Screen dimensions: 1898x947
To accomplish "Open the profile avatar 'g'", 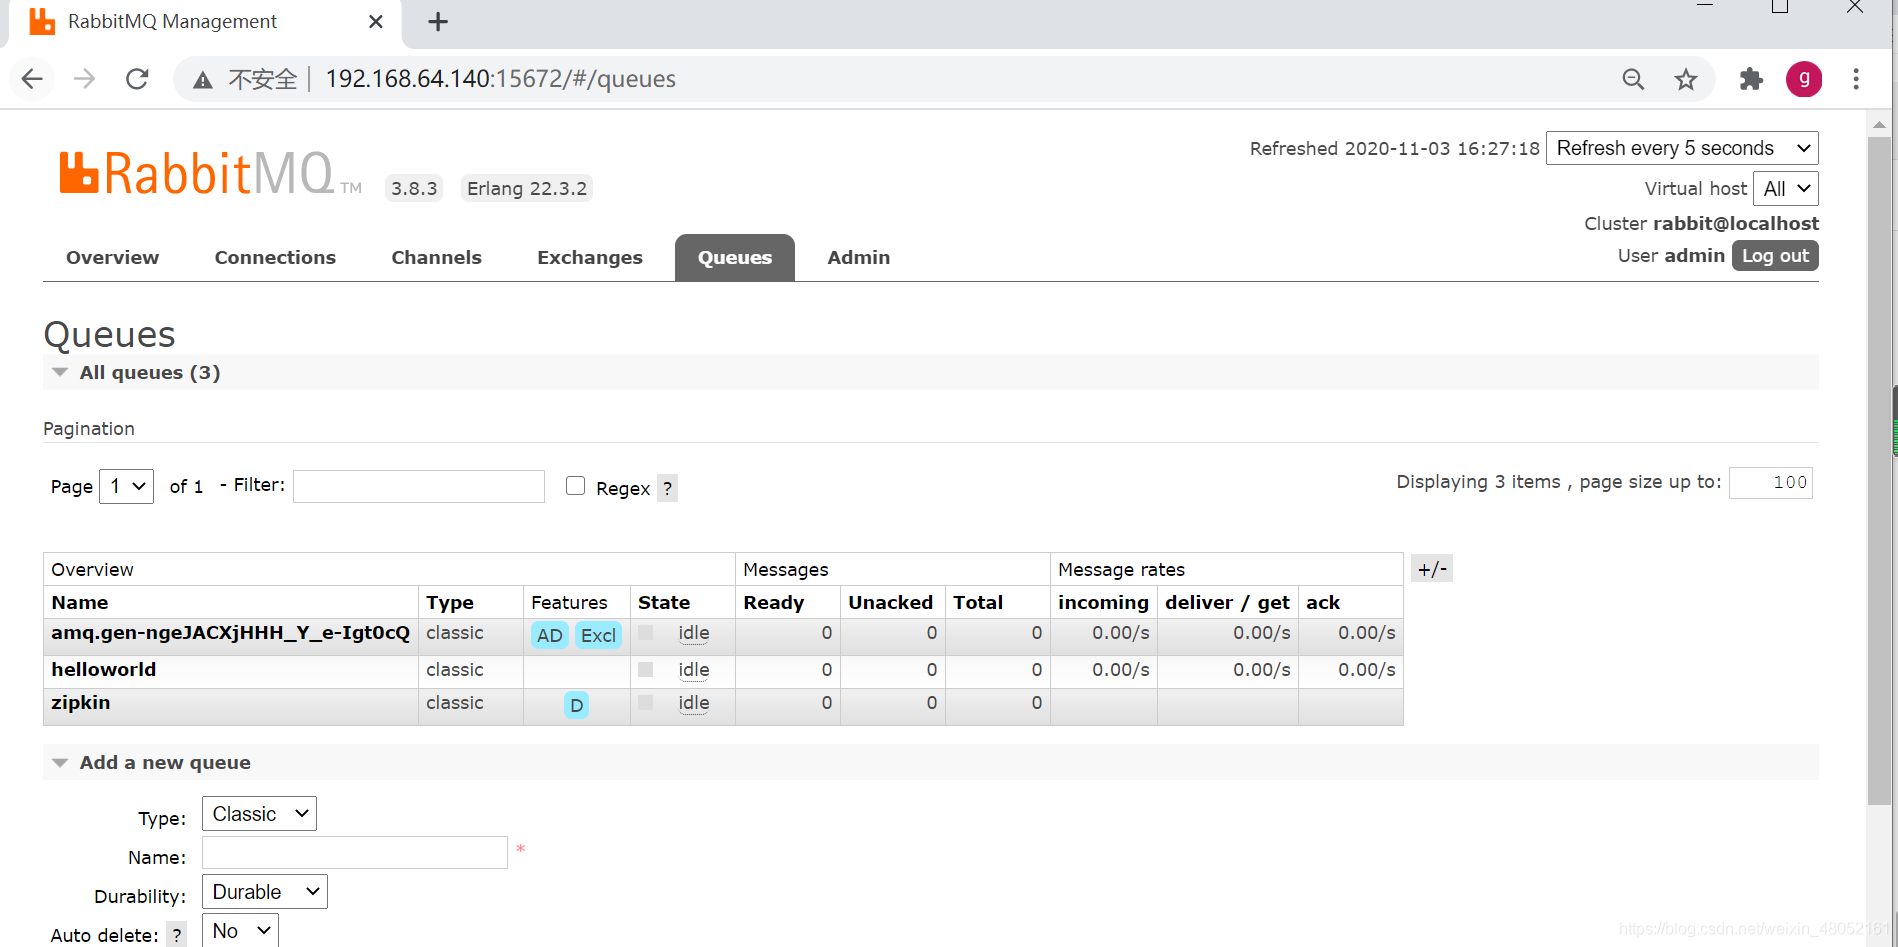I will click(x=1804, y=79).
